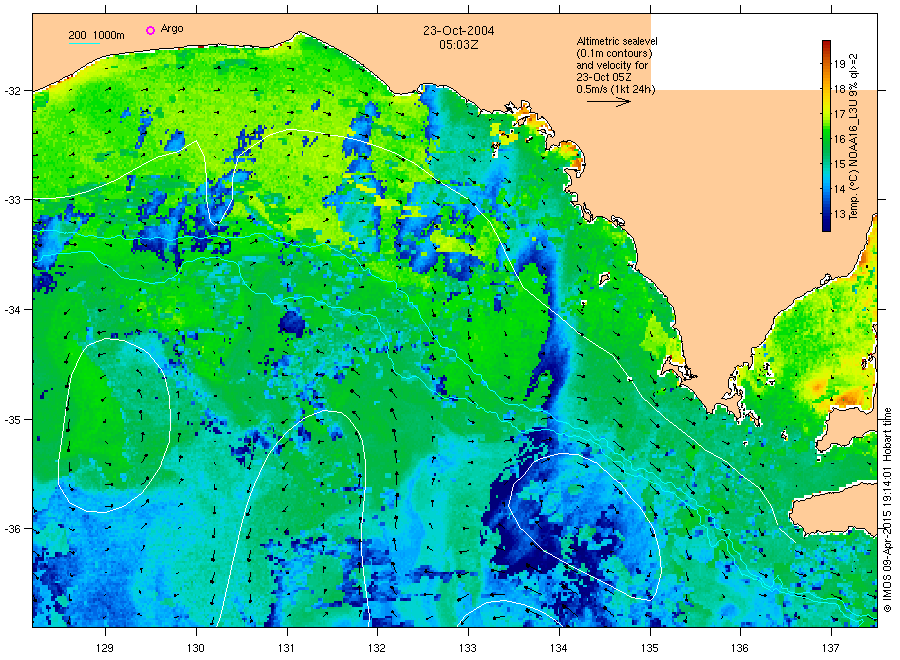
Task: Click the IMOS copyright timestamp text
Action: [887, 510]
